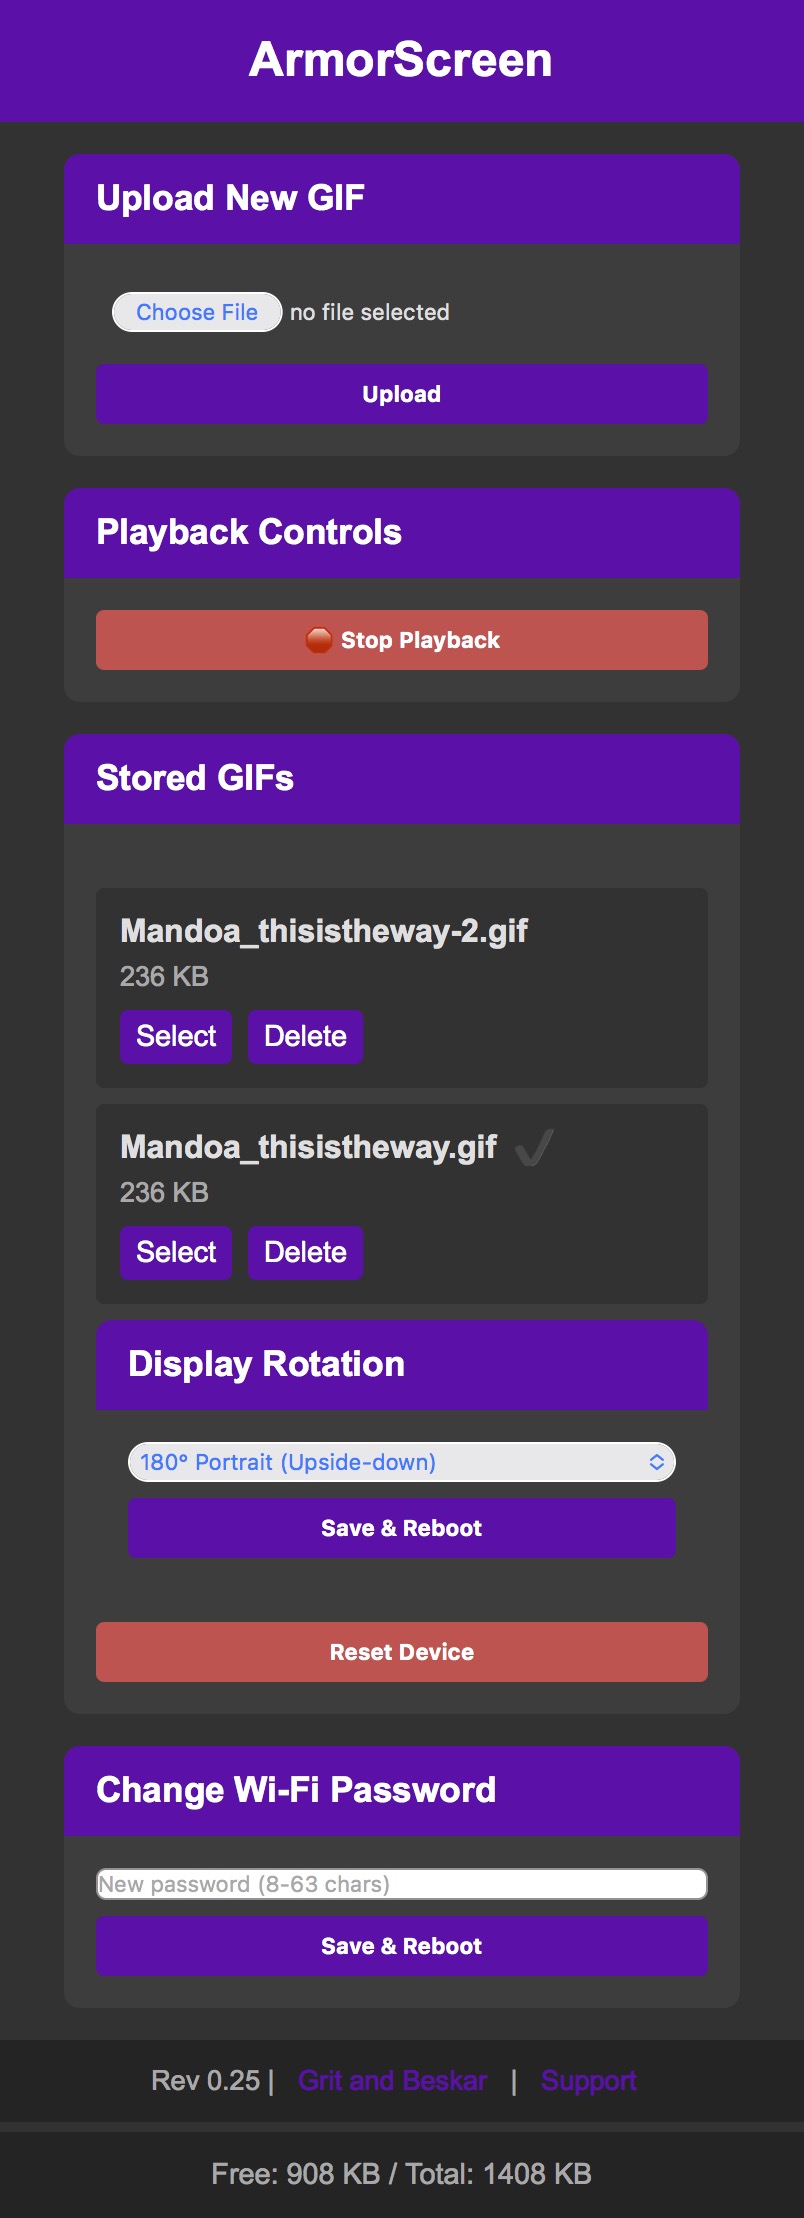
Task: Stop the GIF playback
Action: (x=402, y=640)
